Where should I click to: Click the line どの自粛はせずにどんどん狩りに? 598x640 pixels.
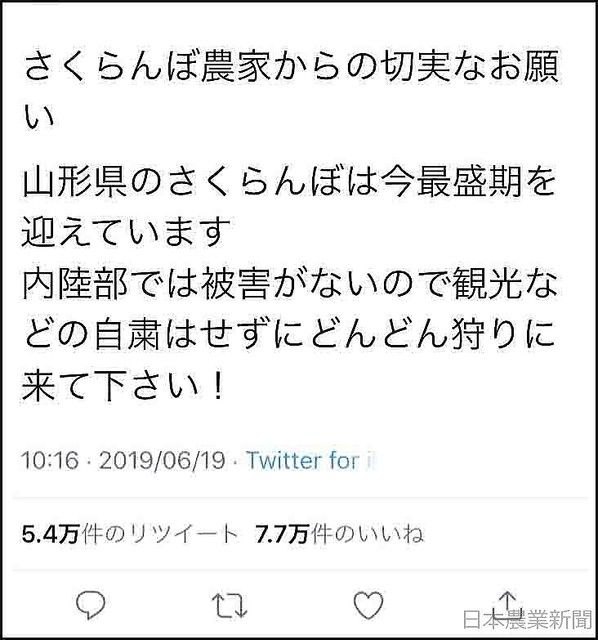(x=289, y=335)
